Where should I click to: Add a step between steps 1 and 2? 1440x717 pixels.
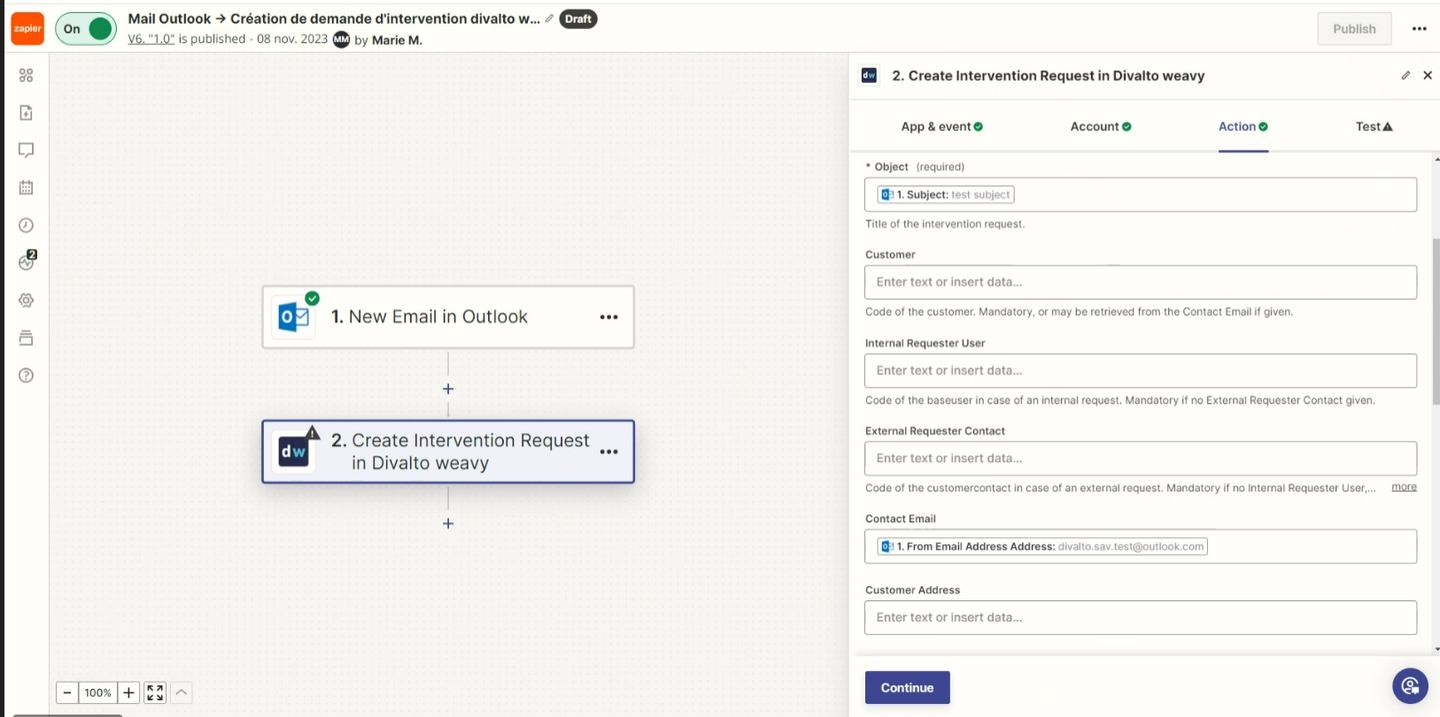tap(448, 389)
